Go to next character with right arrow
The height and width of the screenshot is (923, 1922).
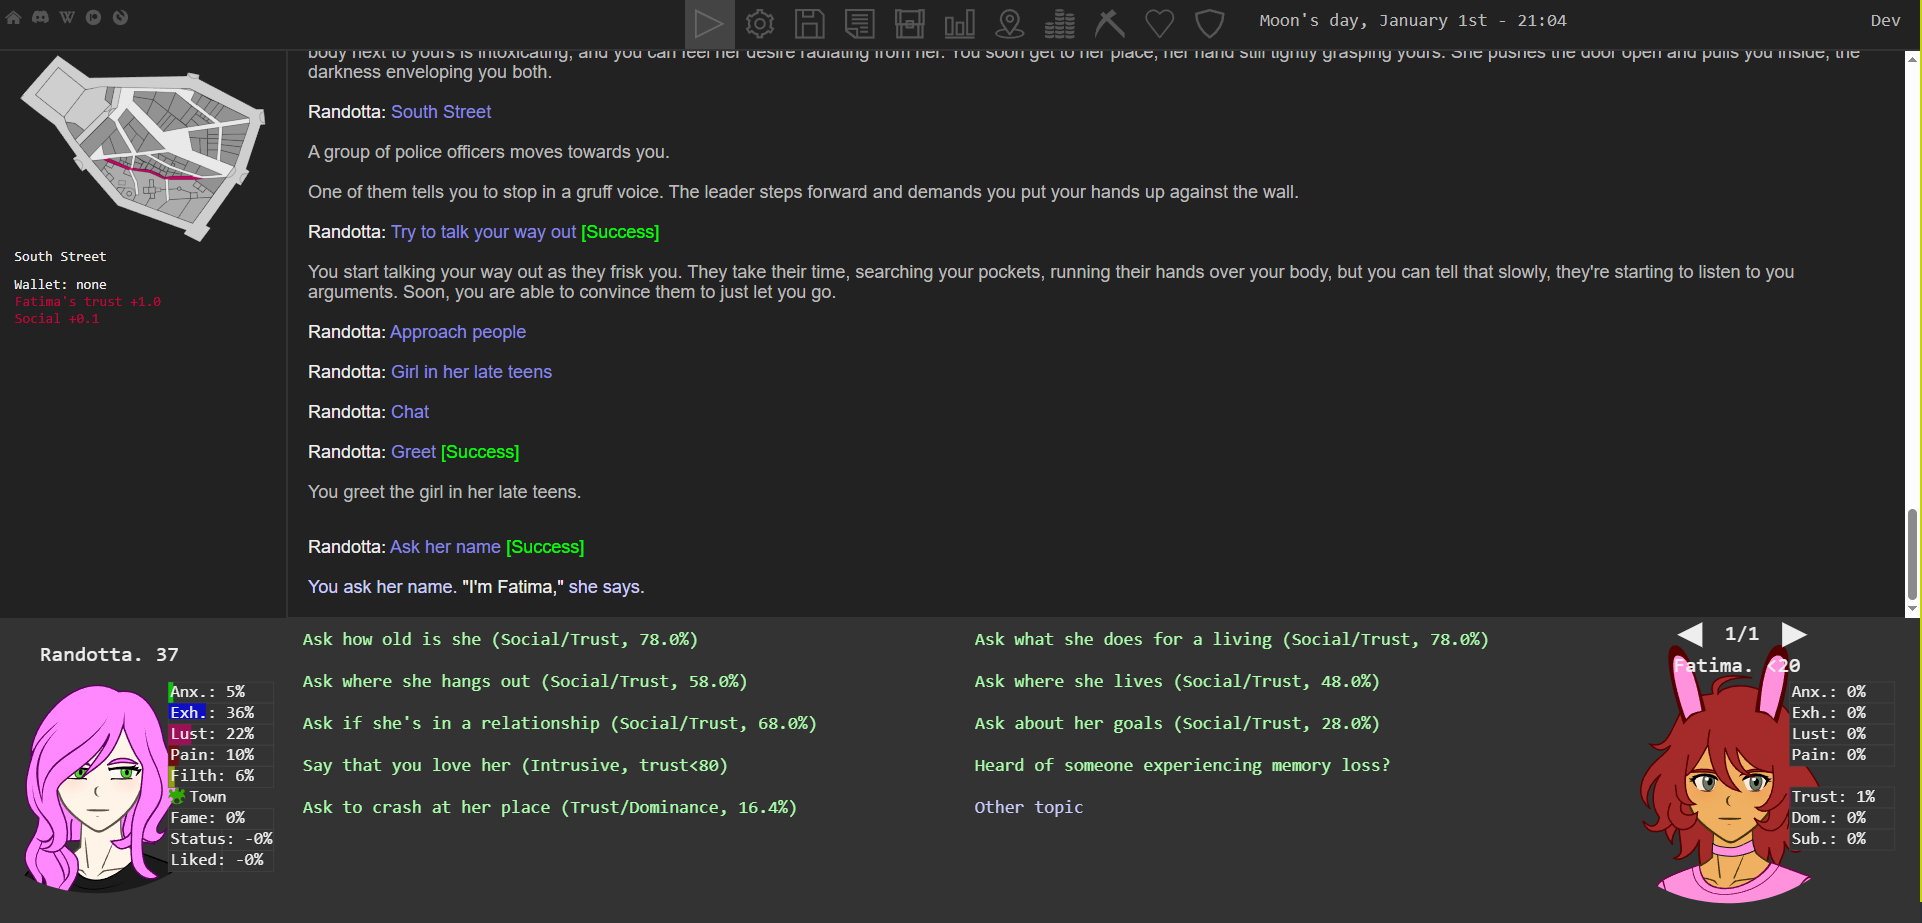click(1794, 634)
